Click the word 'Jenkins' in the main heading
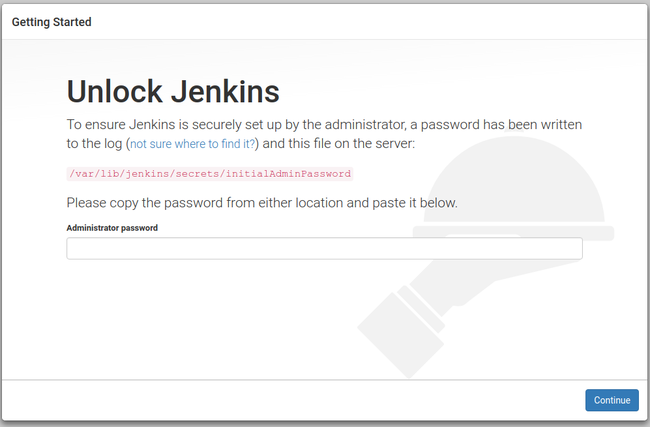The image size is (650, 427). tap(222, 92)
